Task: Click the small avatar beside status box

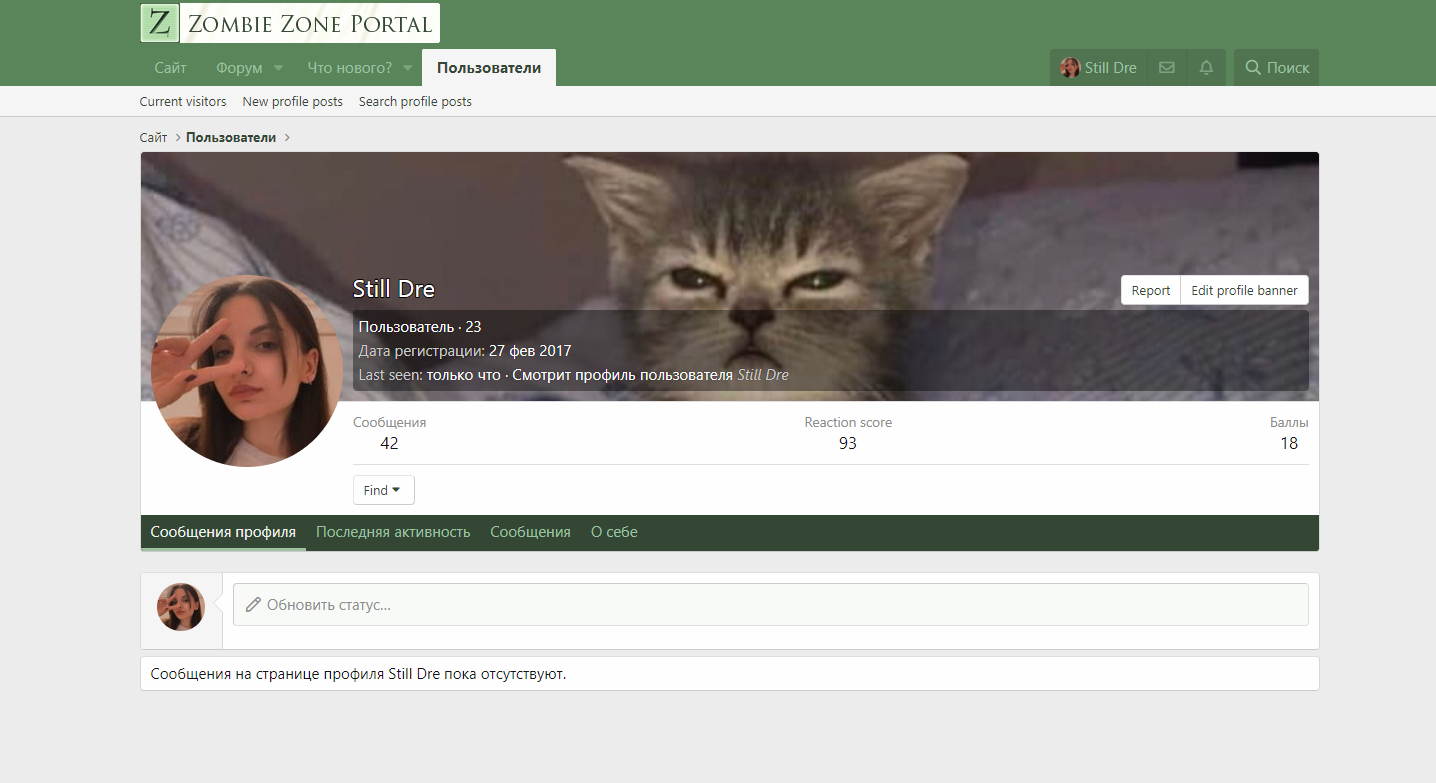Action: [x=181, y=607]
